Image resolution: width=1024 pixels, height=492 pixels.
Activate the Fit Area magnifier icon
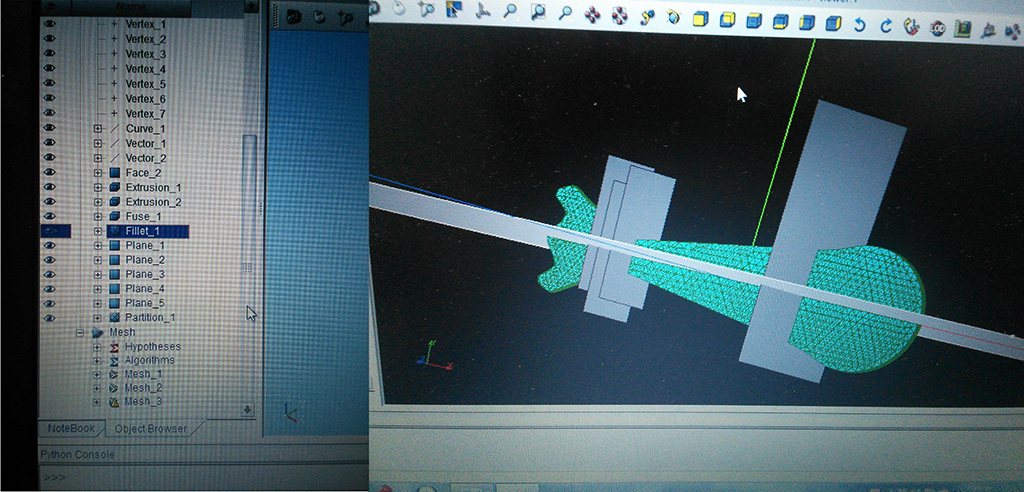[538, 12]
